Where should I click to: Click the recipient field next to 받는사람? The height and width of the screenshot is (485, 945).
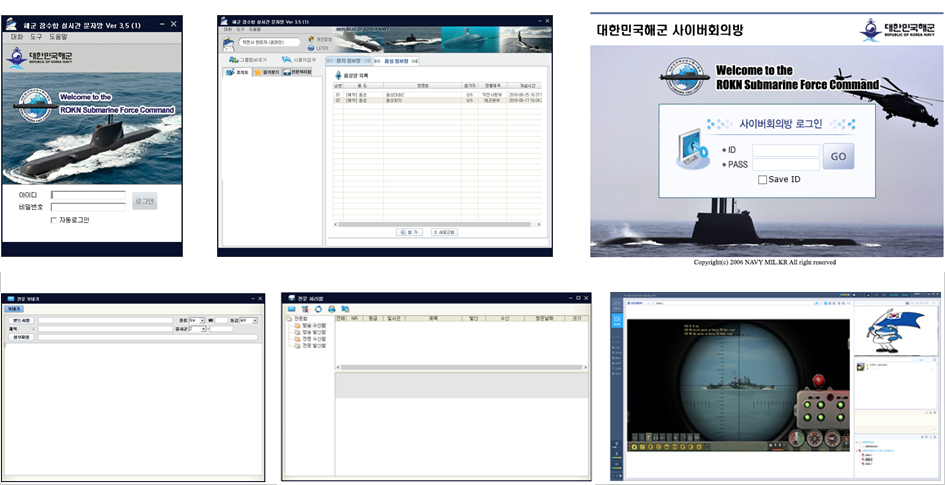(105, 321)
